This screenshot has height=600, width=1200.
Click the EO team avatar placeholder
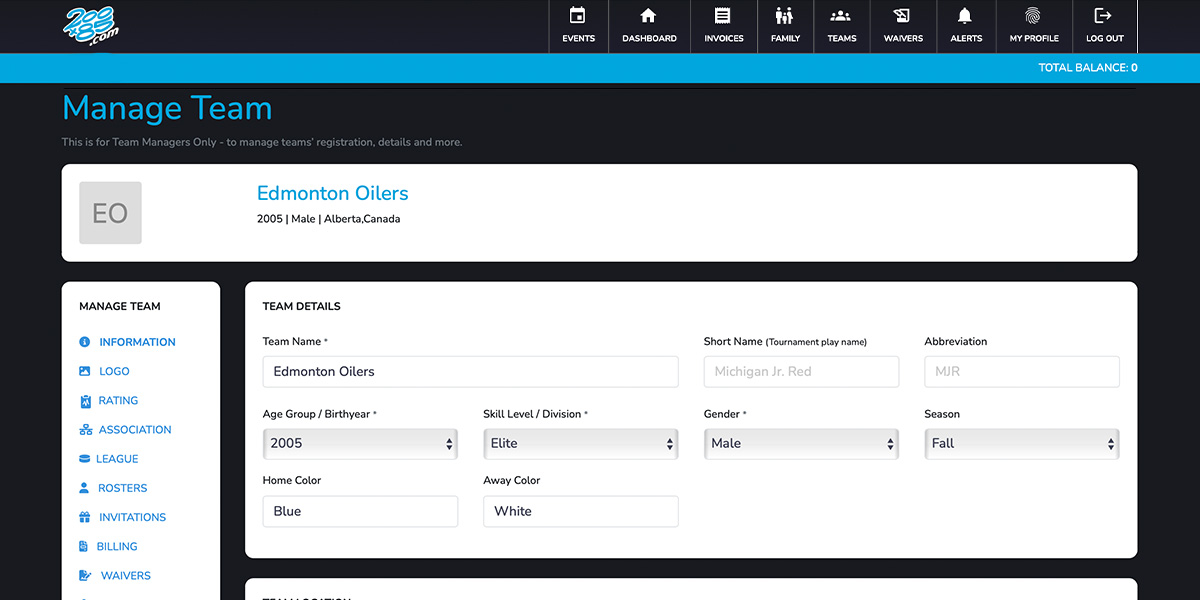pos(110,213)
